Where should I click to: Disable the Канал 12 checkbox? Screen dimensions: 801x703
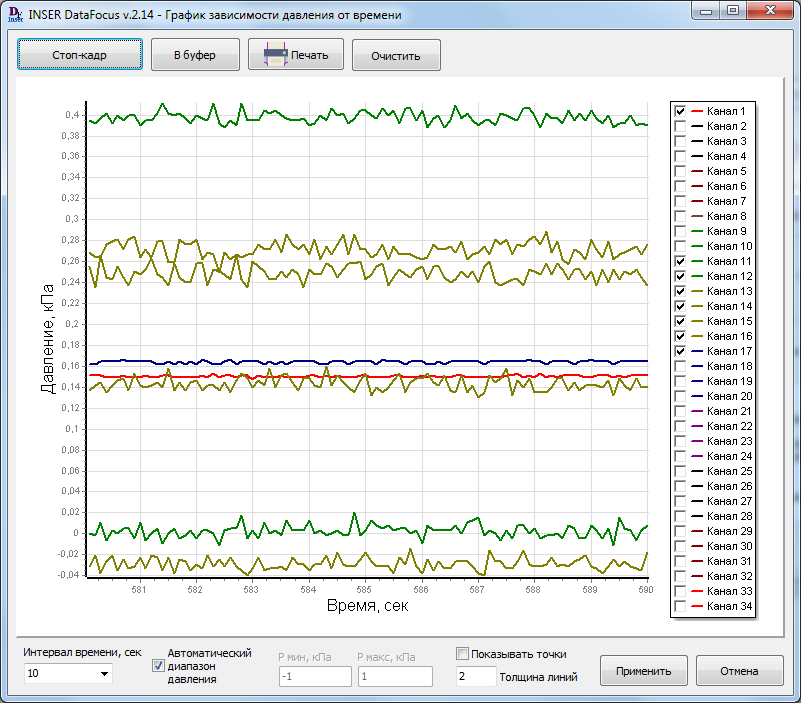pos(680,276)
